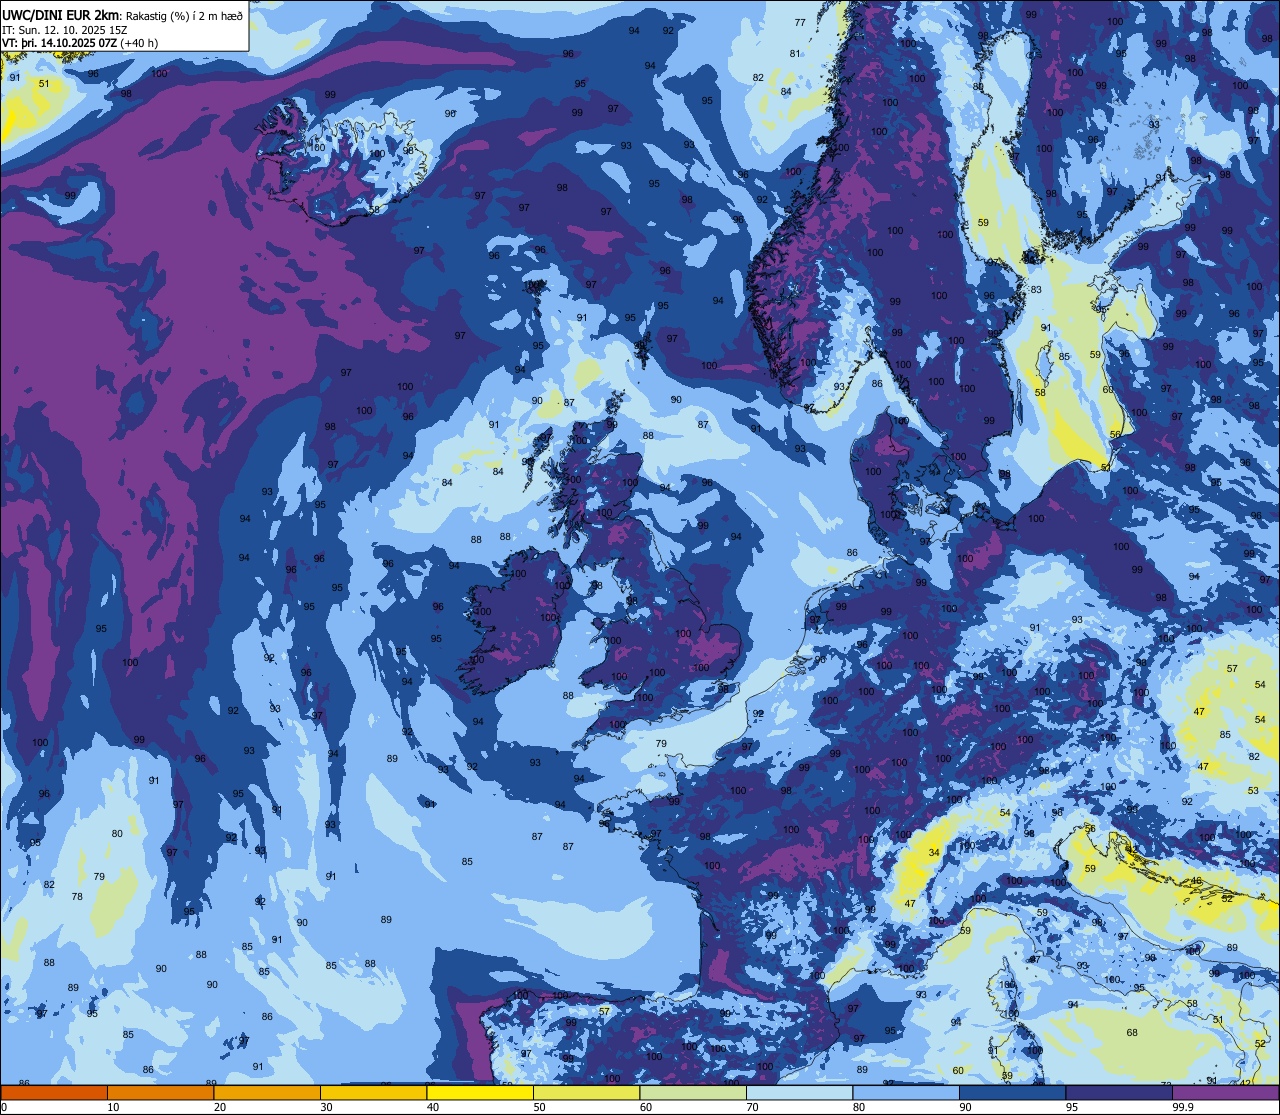Viewport: 1280px width, 1115px height.
Task: Click the '77' humidity value at the top
Action: [800, 22]
